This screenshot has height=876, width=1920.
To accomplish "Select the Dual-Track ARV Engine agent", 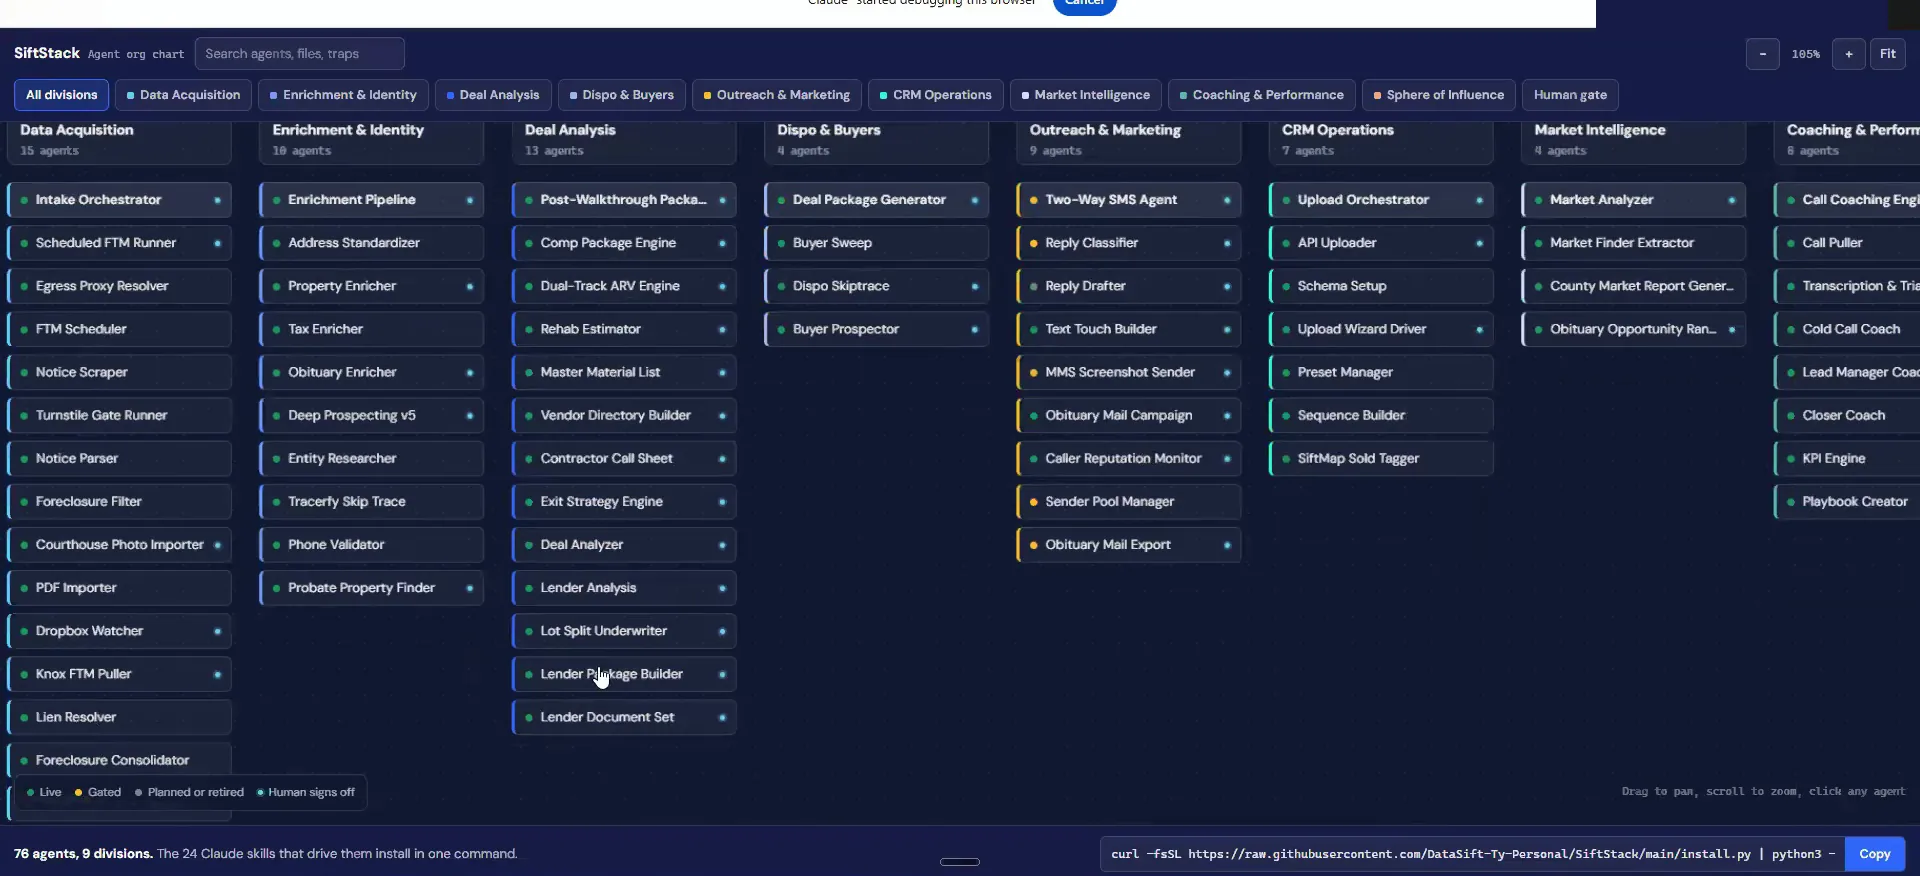I will tap(625, 286).
